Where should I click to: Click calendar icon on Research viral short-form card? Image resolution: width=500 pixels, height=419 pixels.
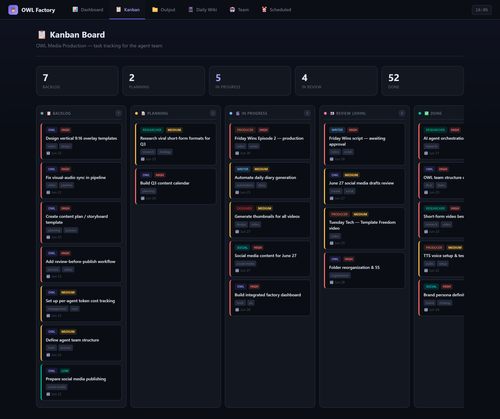coord(143,159)
